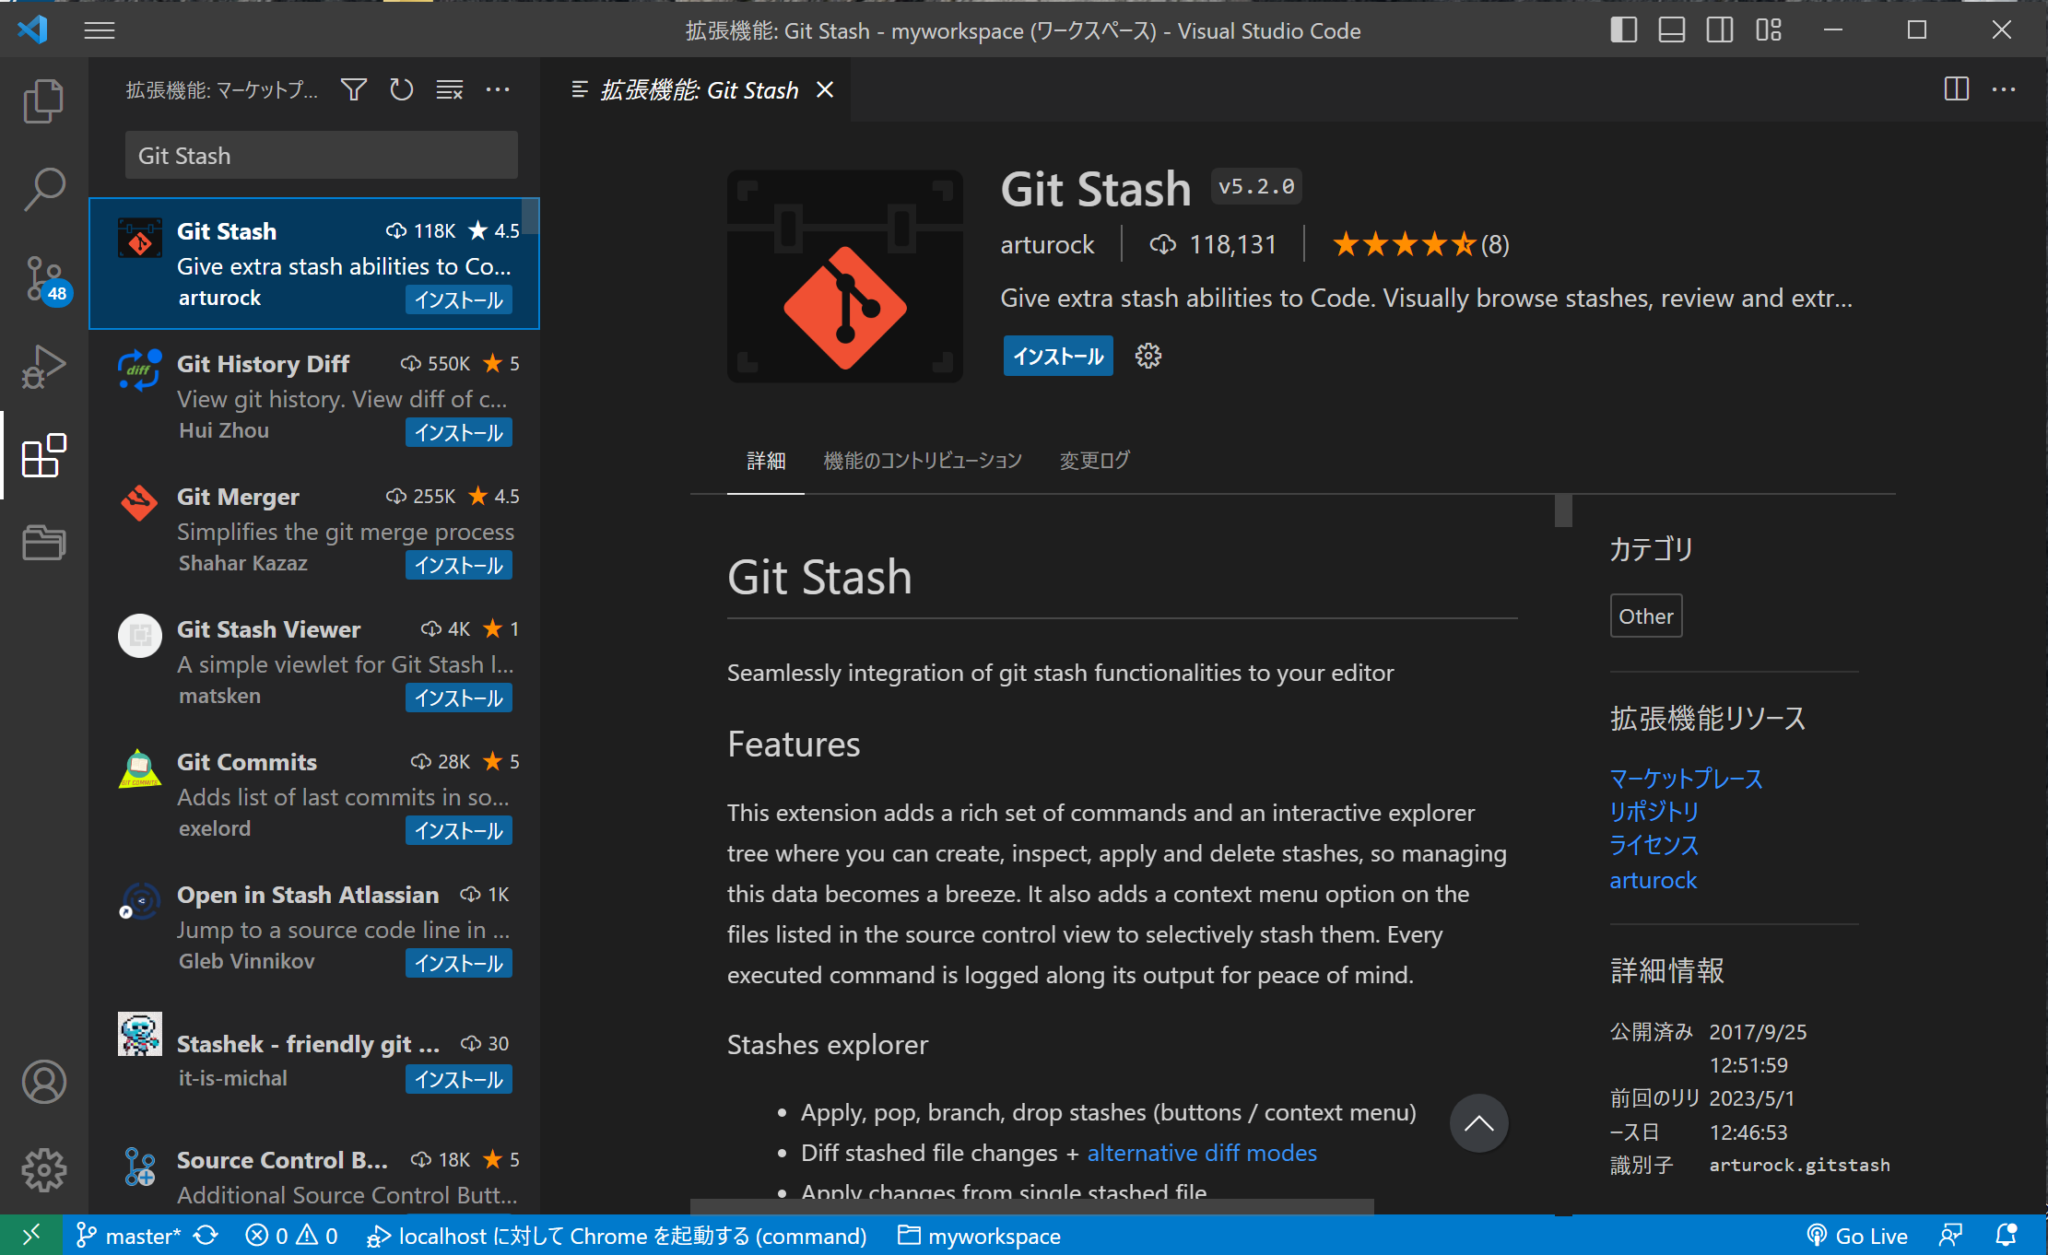Open the extensions filter funnel icon
Image resolution: width=2048 pixels, height=1255 pixels.
point(353,89)
